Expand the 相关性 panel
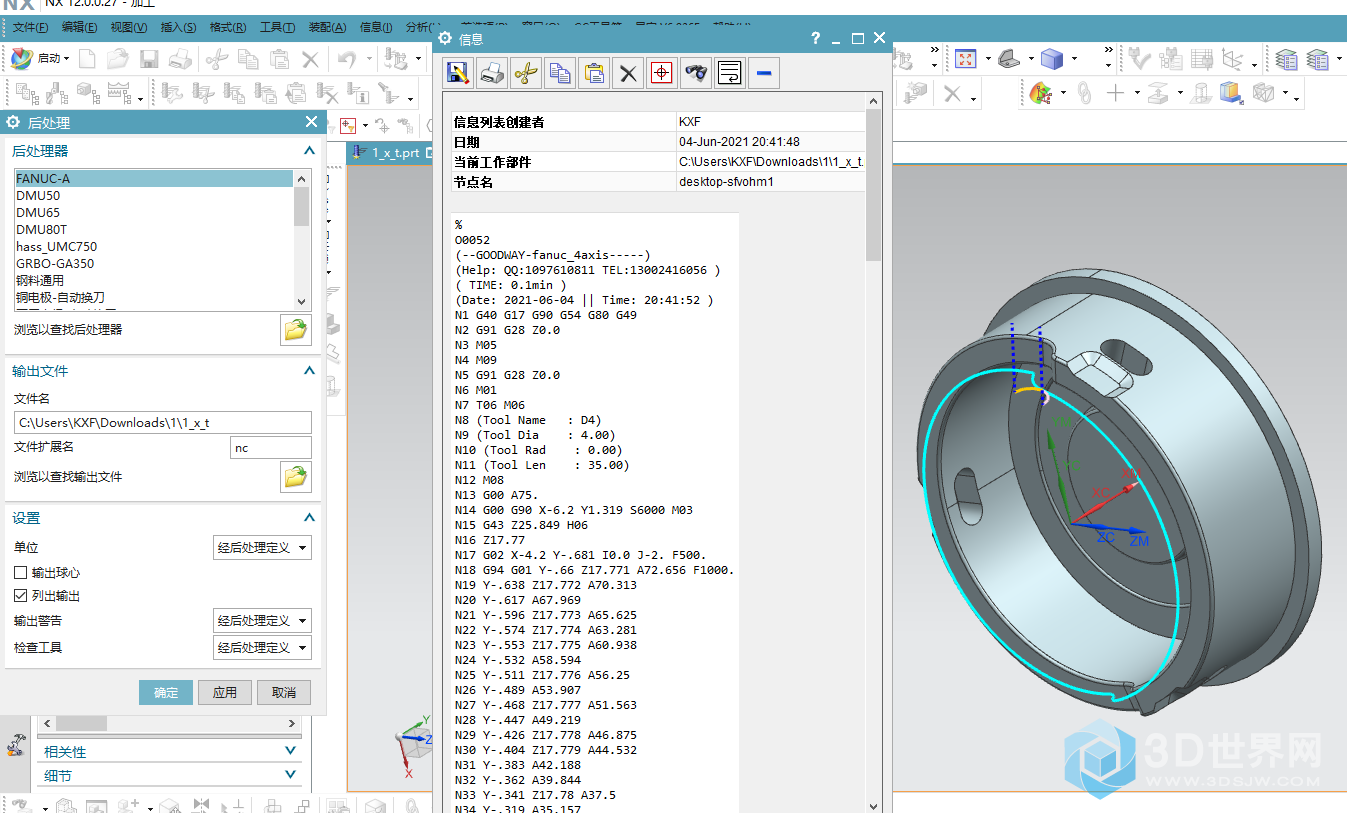 click(291, 751)
